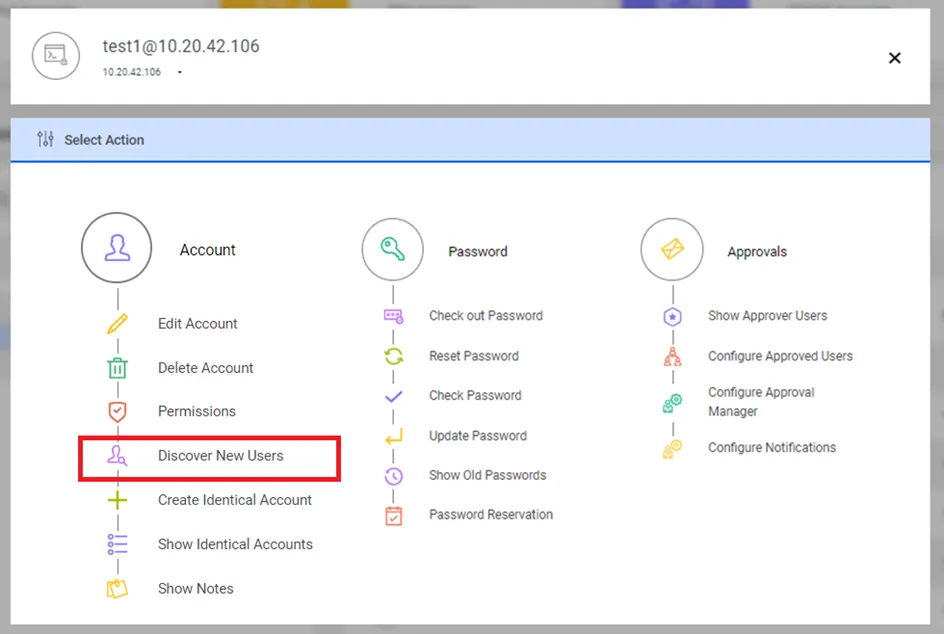The height and width of the screenshot is (634, 944).
Task: Click the return arrow icon for Update Password
Action: (x=394, y=436)
